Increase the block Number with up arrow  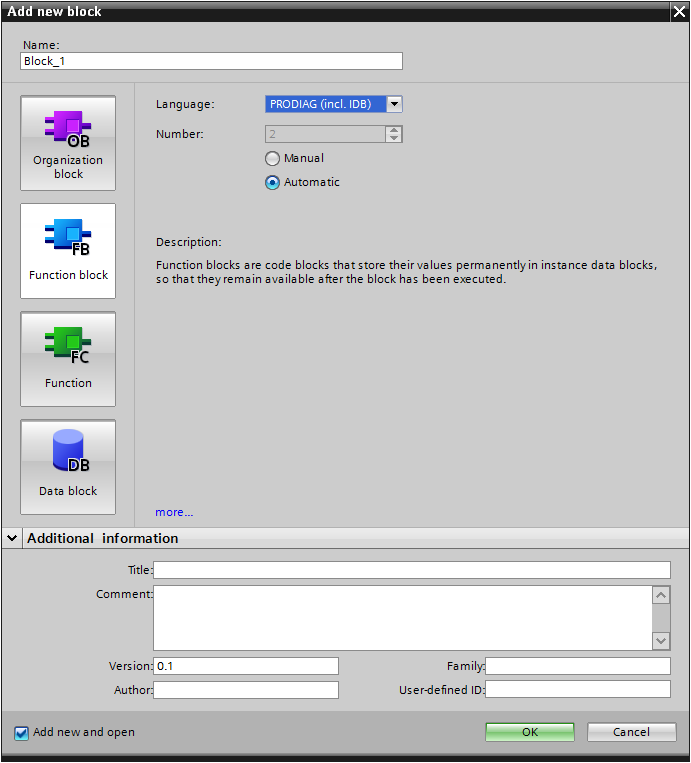point(394,130)
